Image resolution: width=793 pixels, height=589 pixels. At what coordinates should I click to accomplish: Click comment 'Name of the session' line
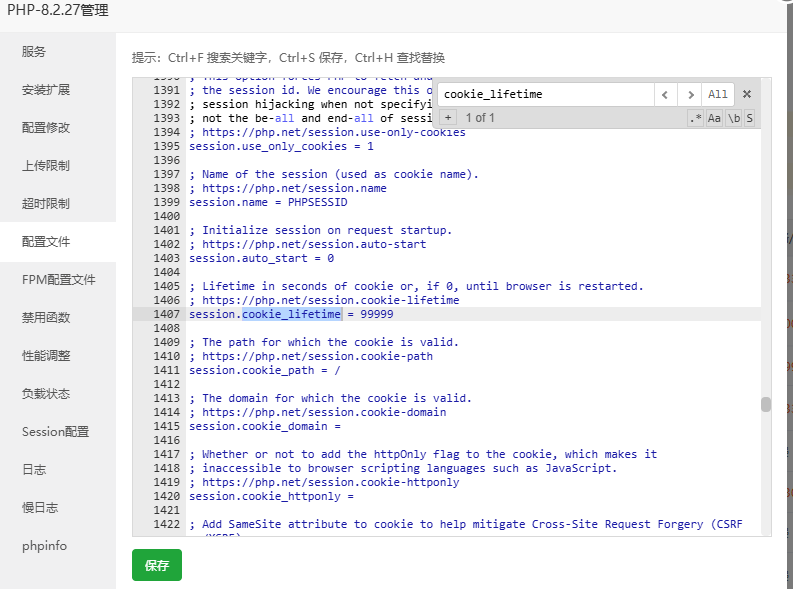pyautogui.click(x=334, y=174)
